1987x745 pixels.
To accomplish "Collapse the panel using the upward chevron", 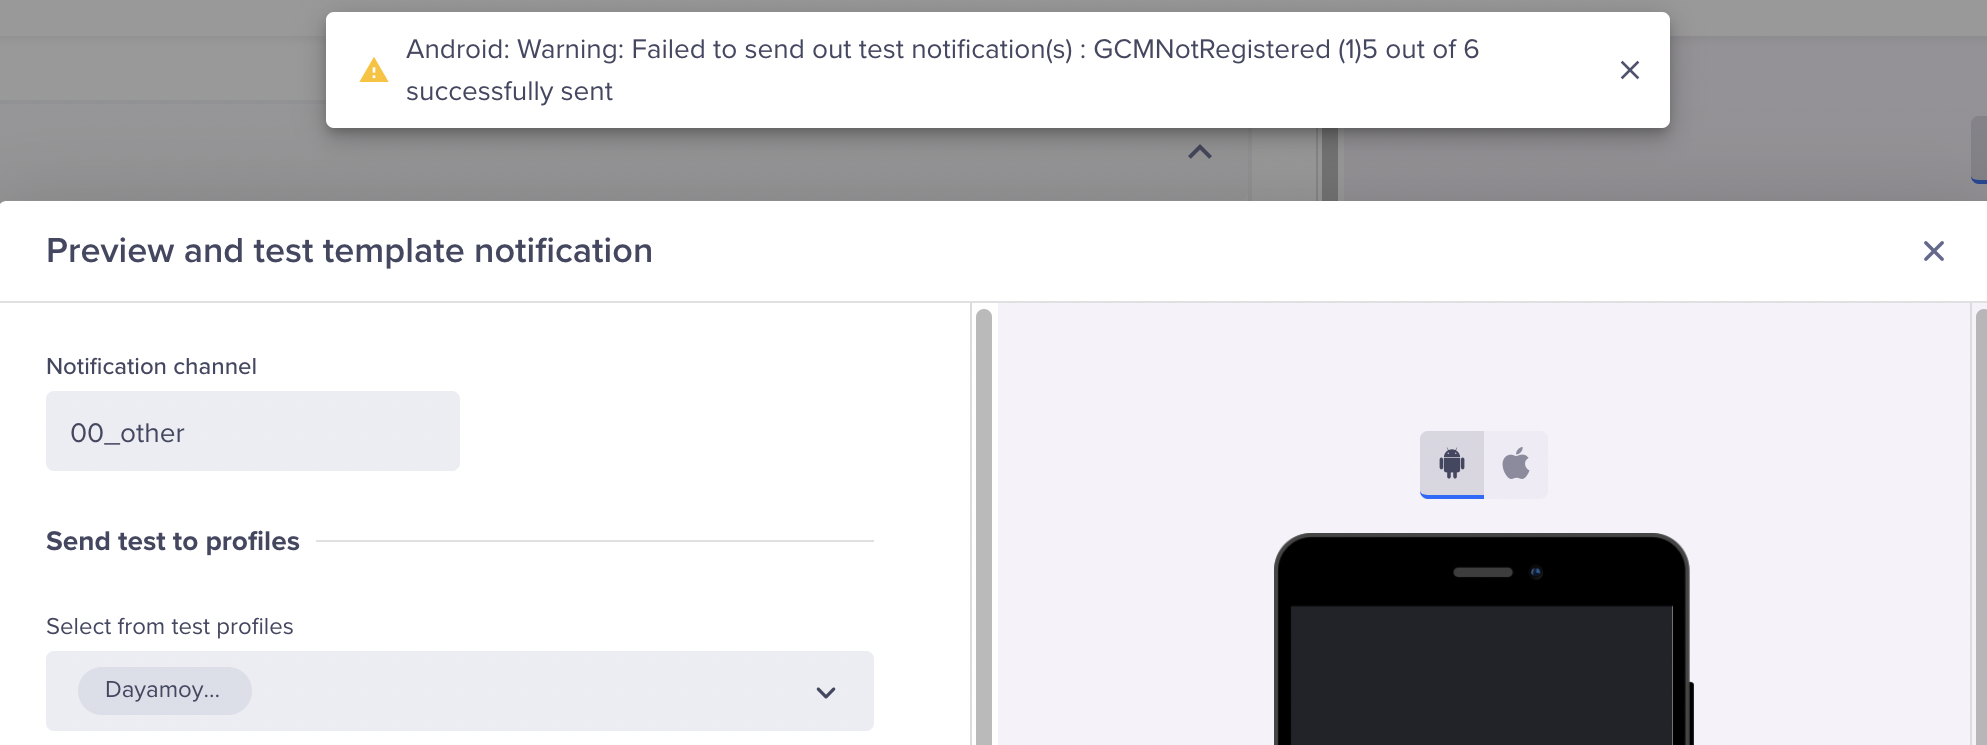I will (x=1199, y=152).
